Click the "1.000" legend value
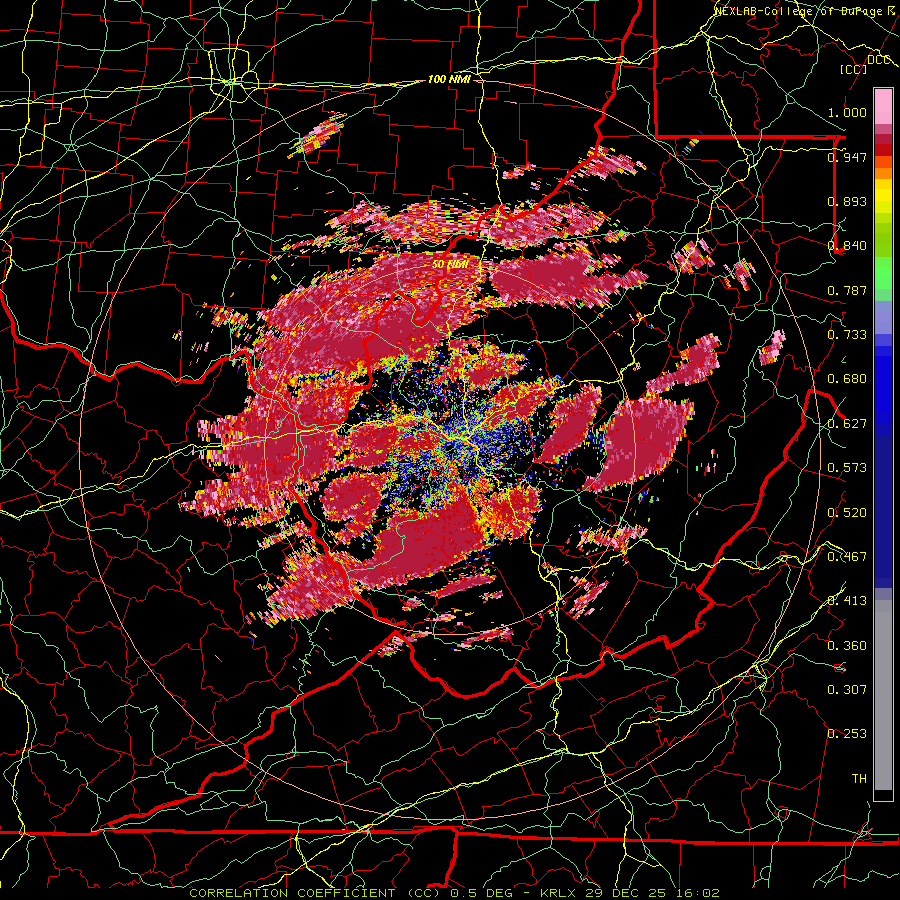 (x=847, y=112)
